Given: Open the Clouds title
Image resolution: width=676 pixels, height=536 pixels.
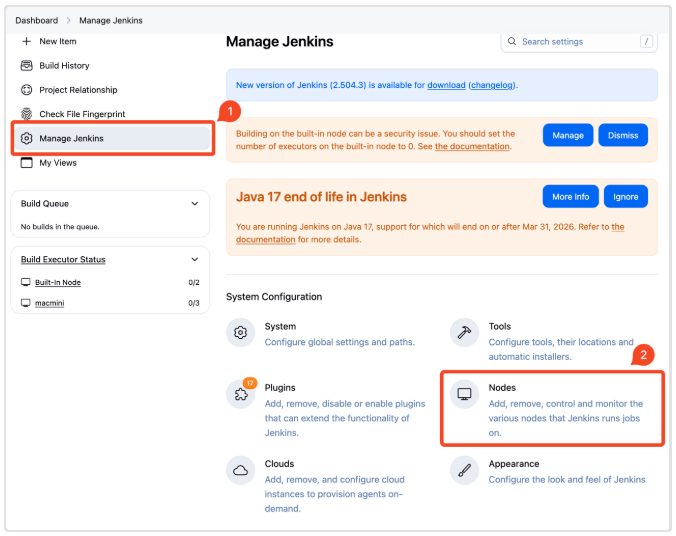Looking at the screenshot, I should point(279,464).
